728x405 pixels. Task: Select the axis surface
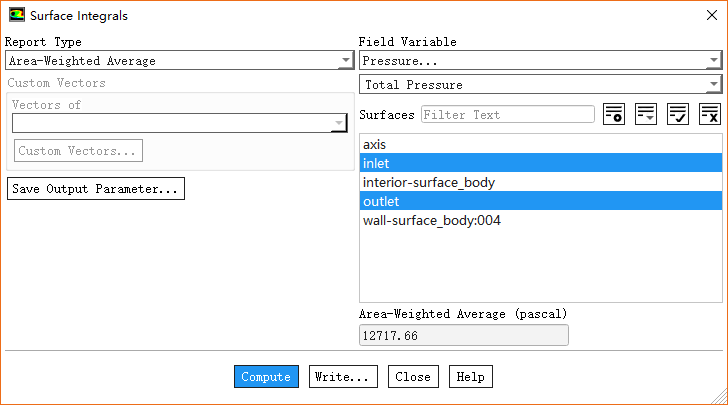tap(374, 145)
